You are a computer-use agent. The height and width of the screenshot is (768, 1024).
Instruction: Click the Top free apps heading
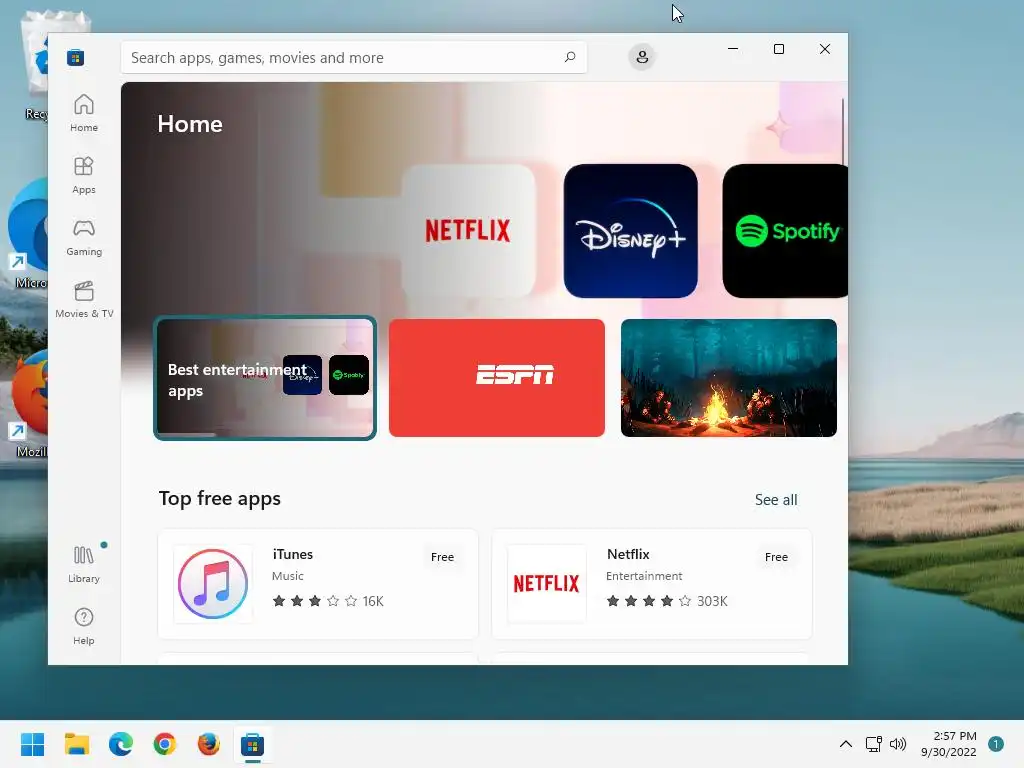(219, 499)
